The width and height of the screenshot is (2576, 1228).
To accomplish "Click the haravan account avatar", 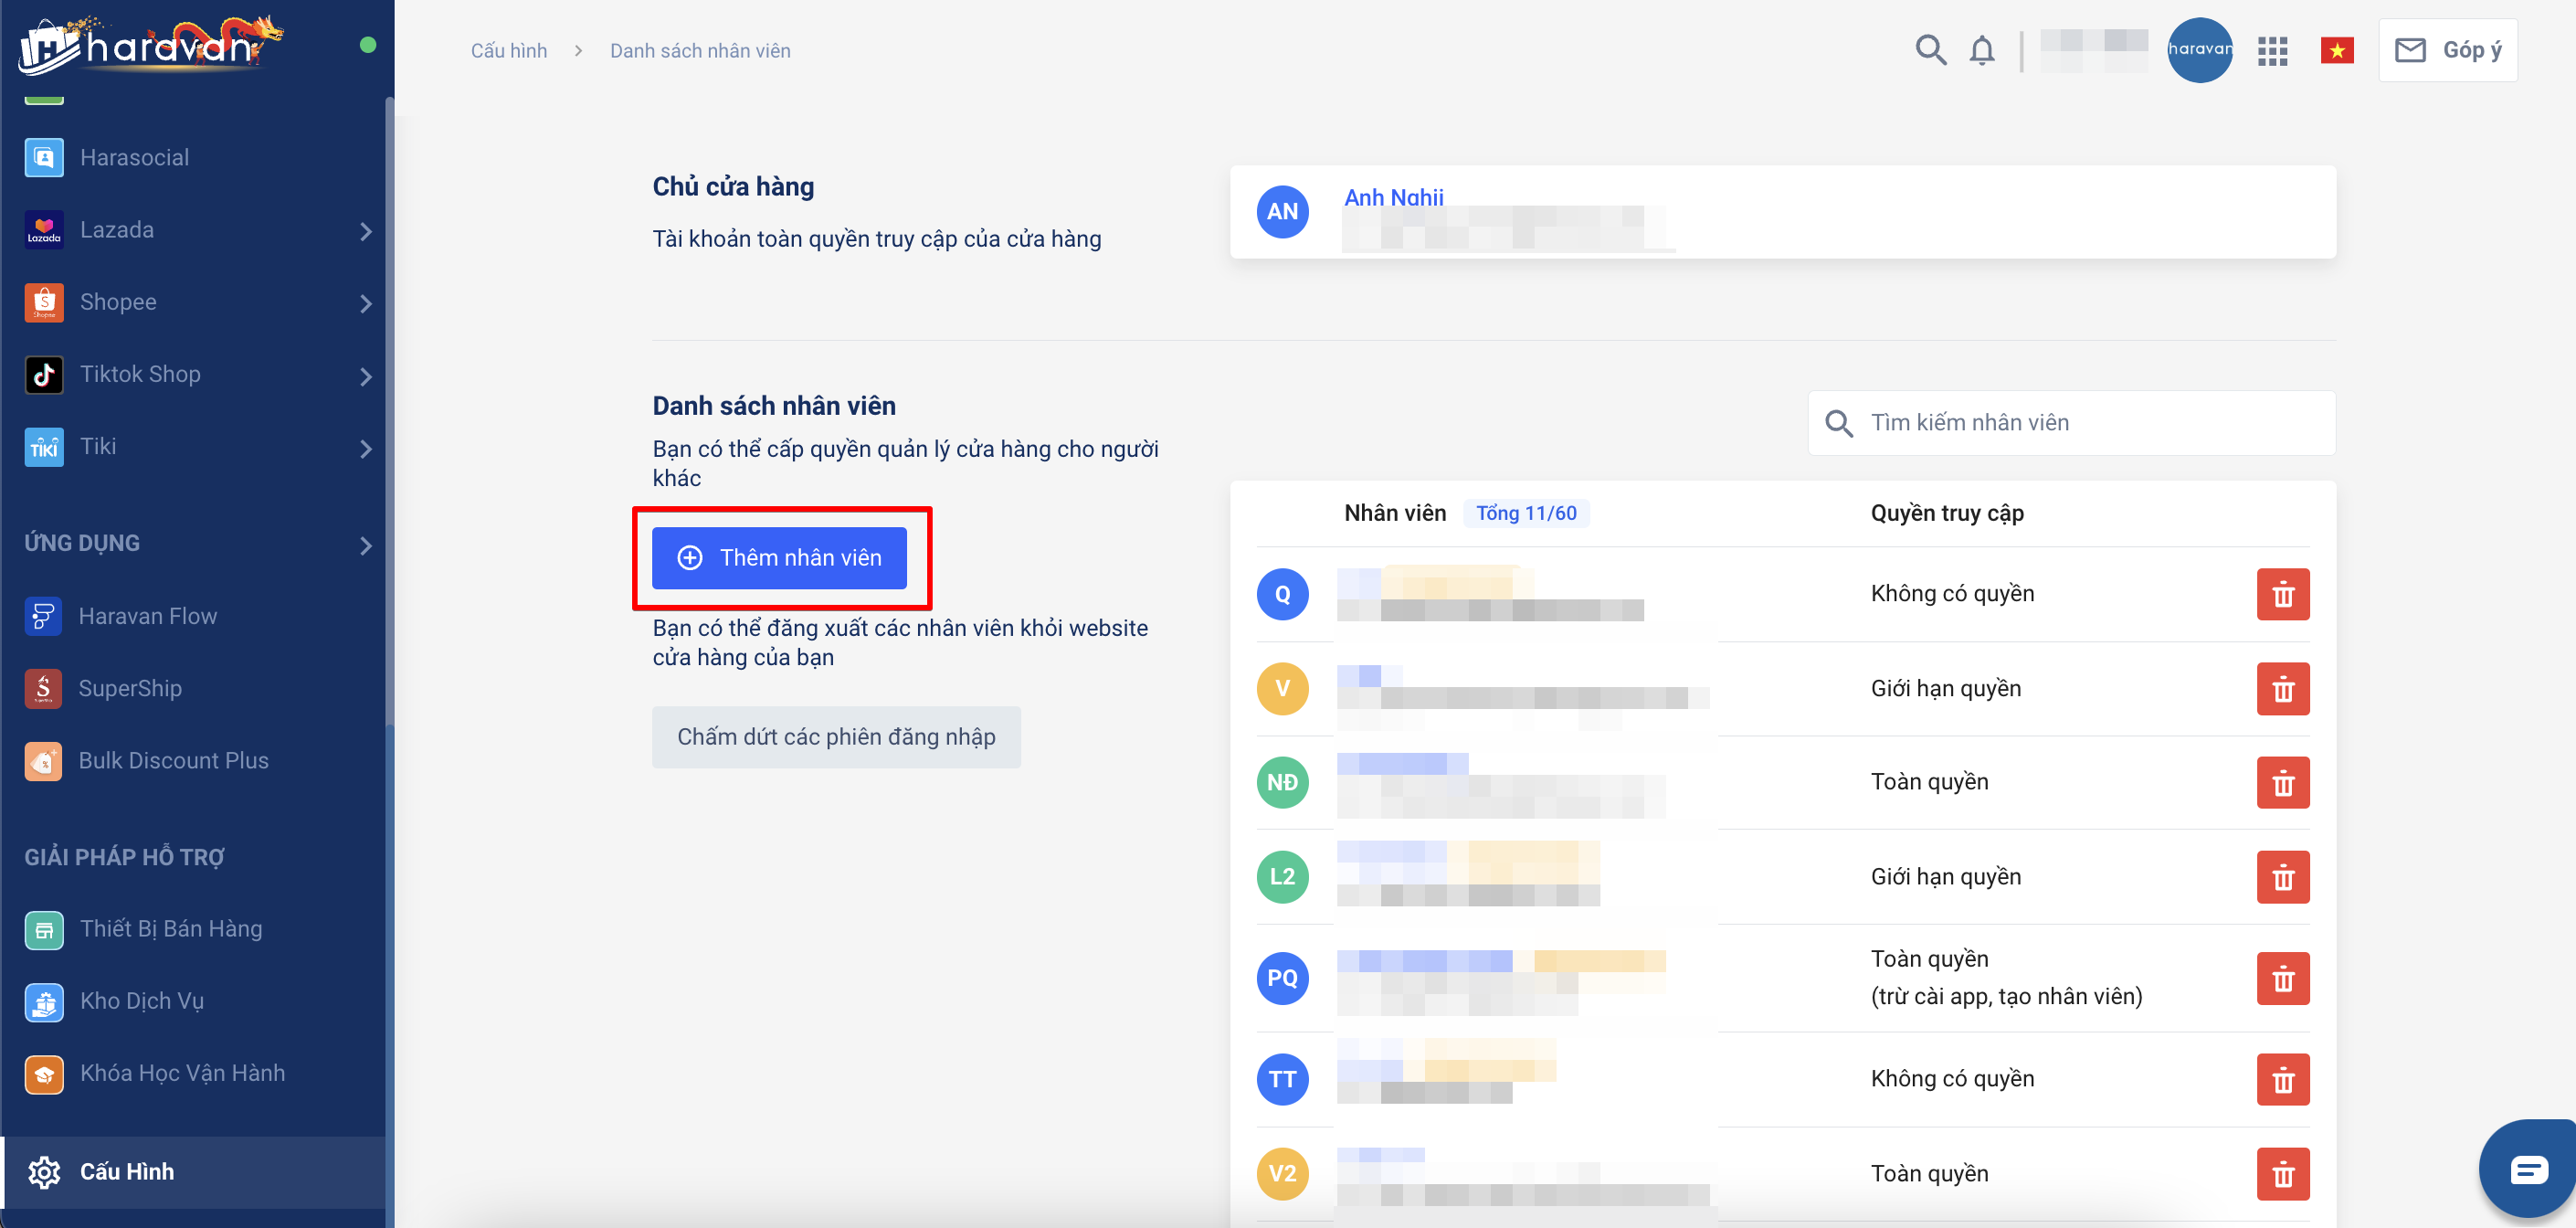I will coord(2199,50).
